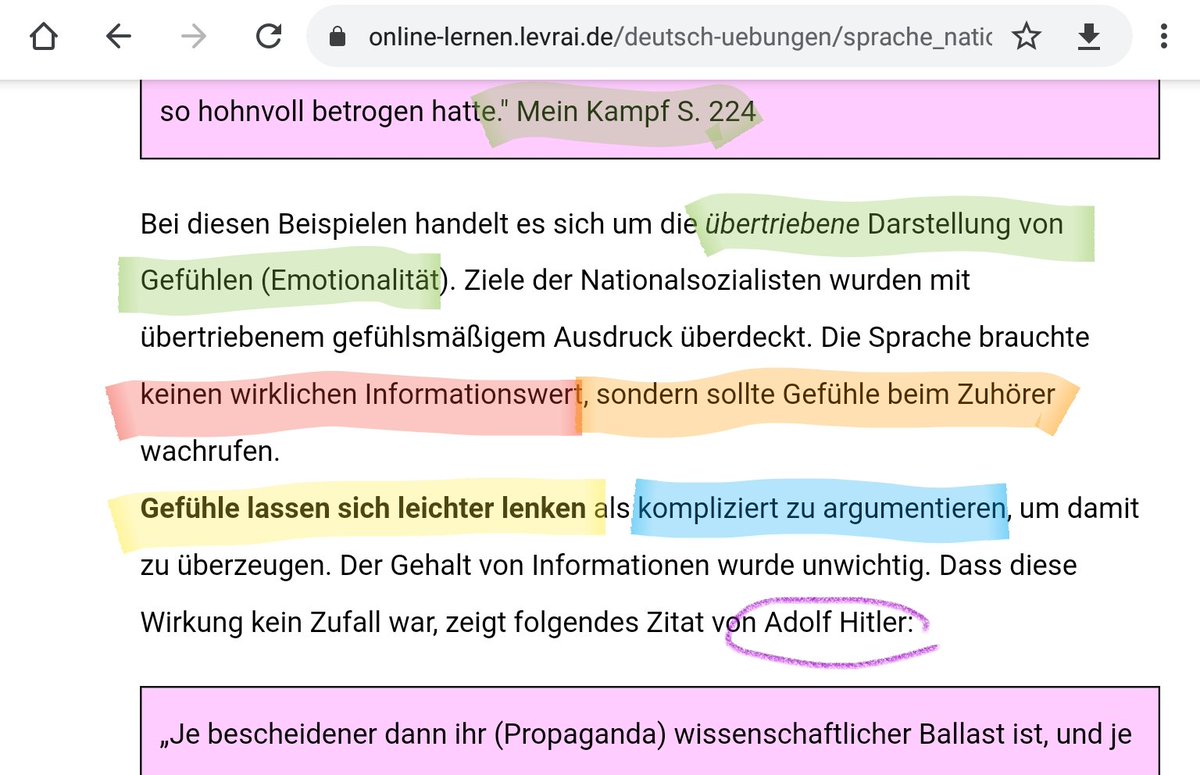
Task: Tap the padlock site security icon
Action: 337,38
